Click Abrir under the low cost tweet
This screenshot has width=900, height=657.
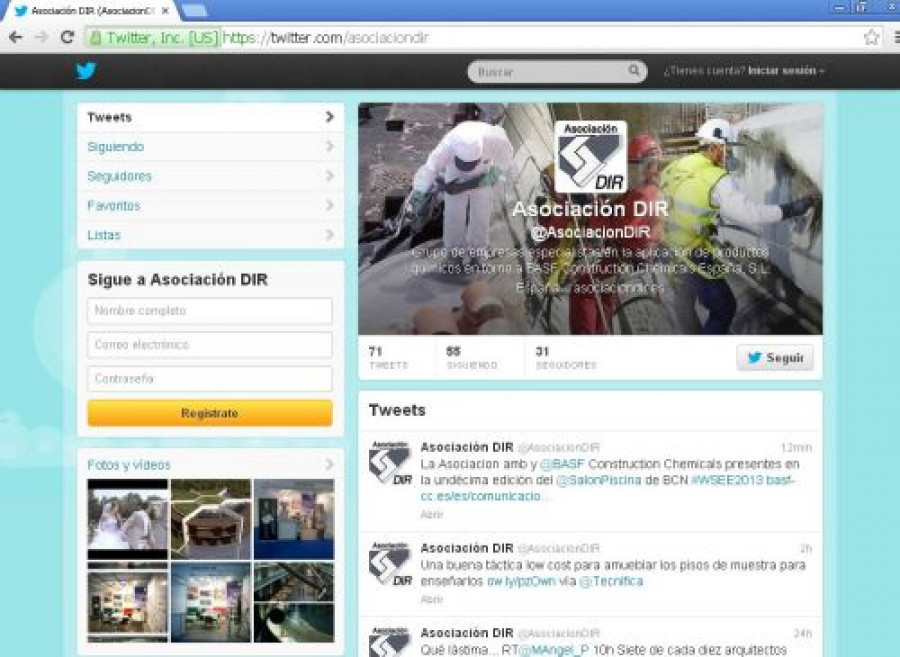click(x=432, y=599)
